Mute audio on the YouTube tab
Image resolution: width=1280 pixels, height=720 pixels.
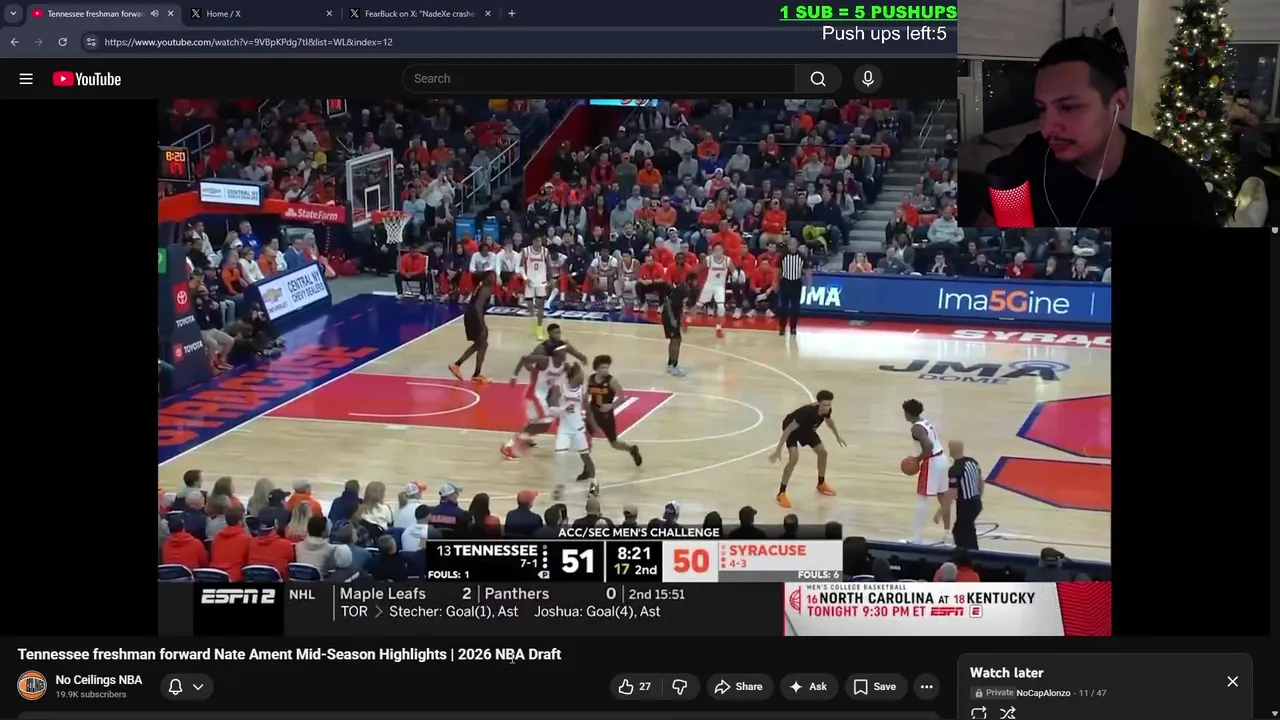pos(154,14)
